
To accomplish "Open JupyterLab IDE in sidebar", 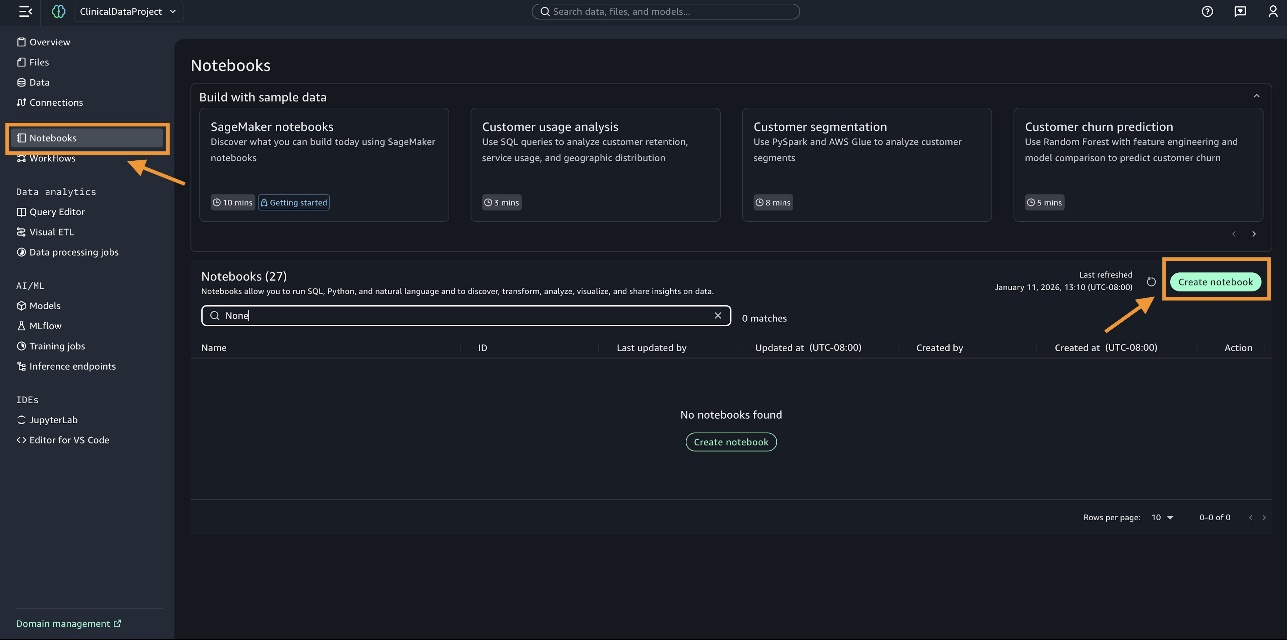I will click(53, 420).
